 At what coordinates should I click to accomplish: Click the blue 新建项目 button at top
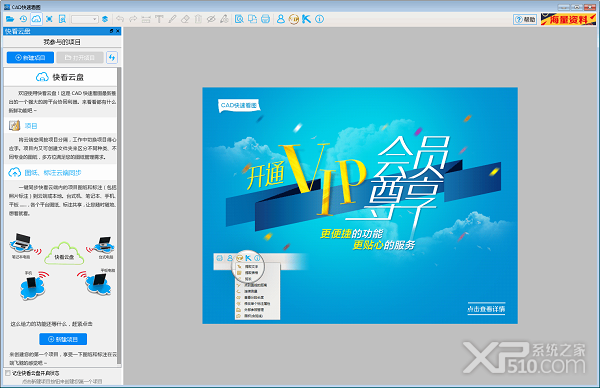pyautogui.click(x=30, y=57)
